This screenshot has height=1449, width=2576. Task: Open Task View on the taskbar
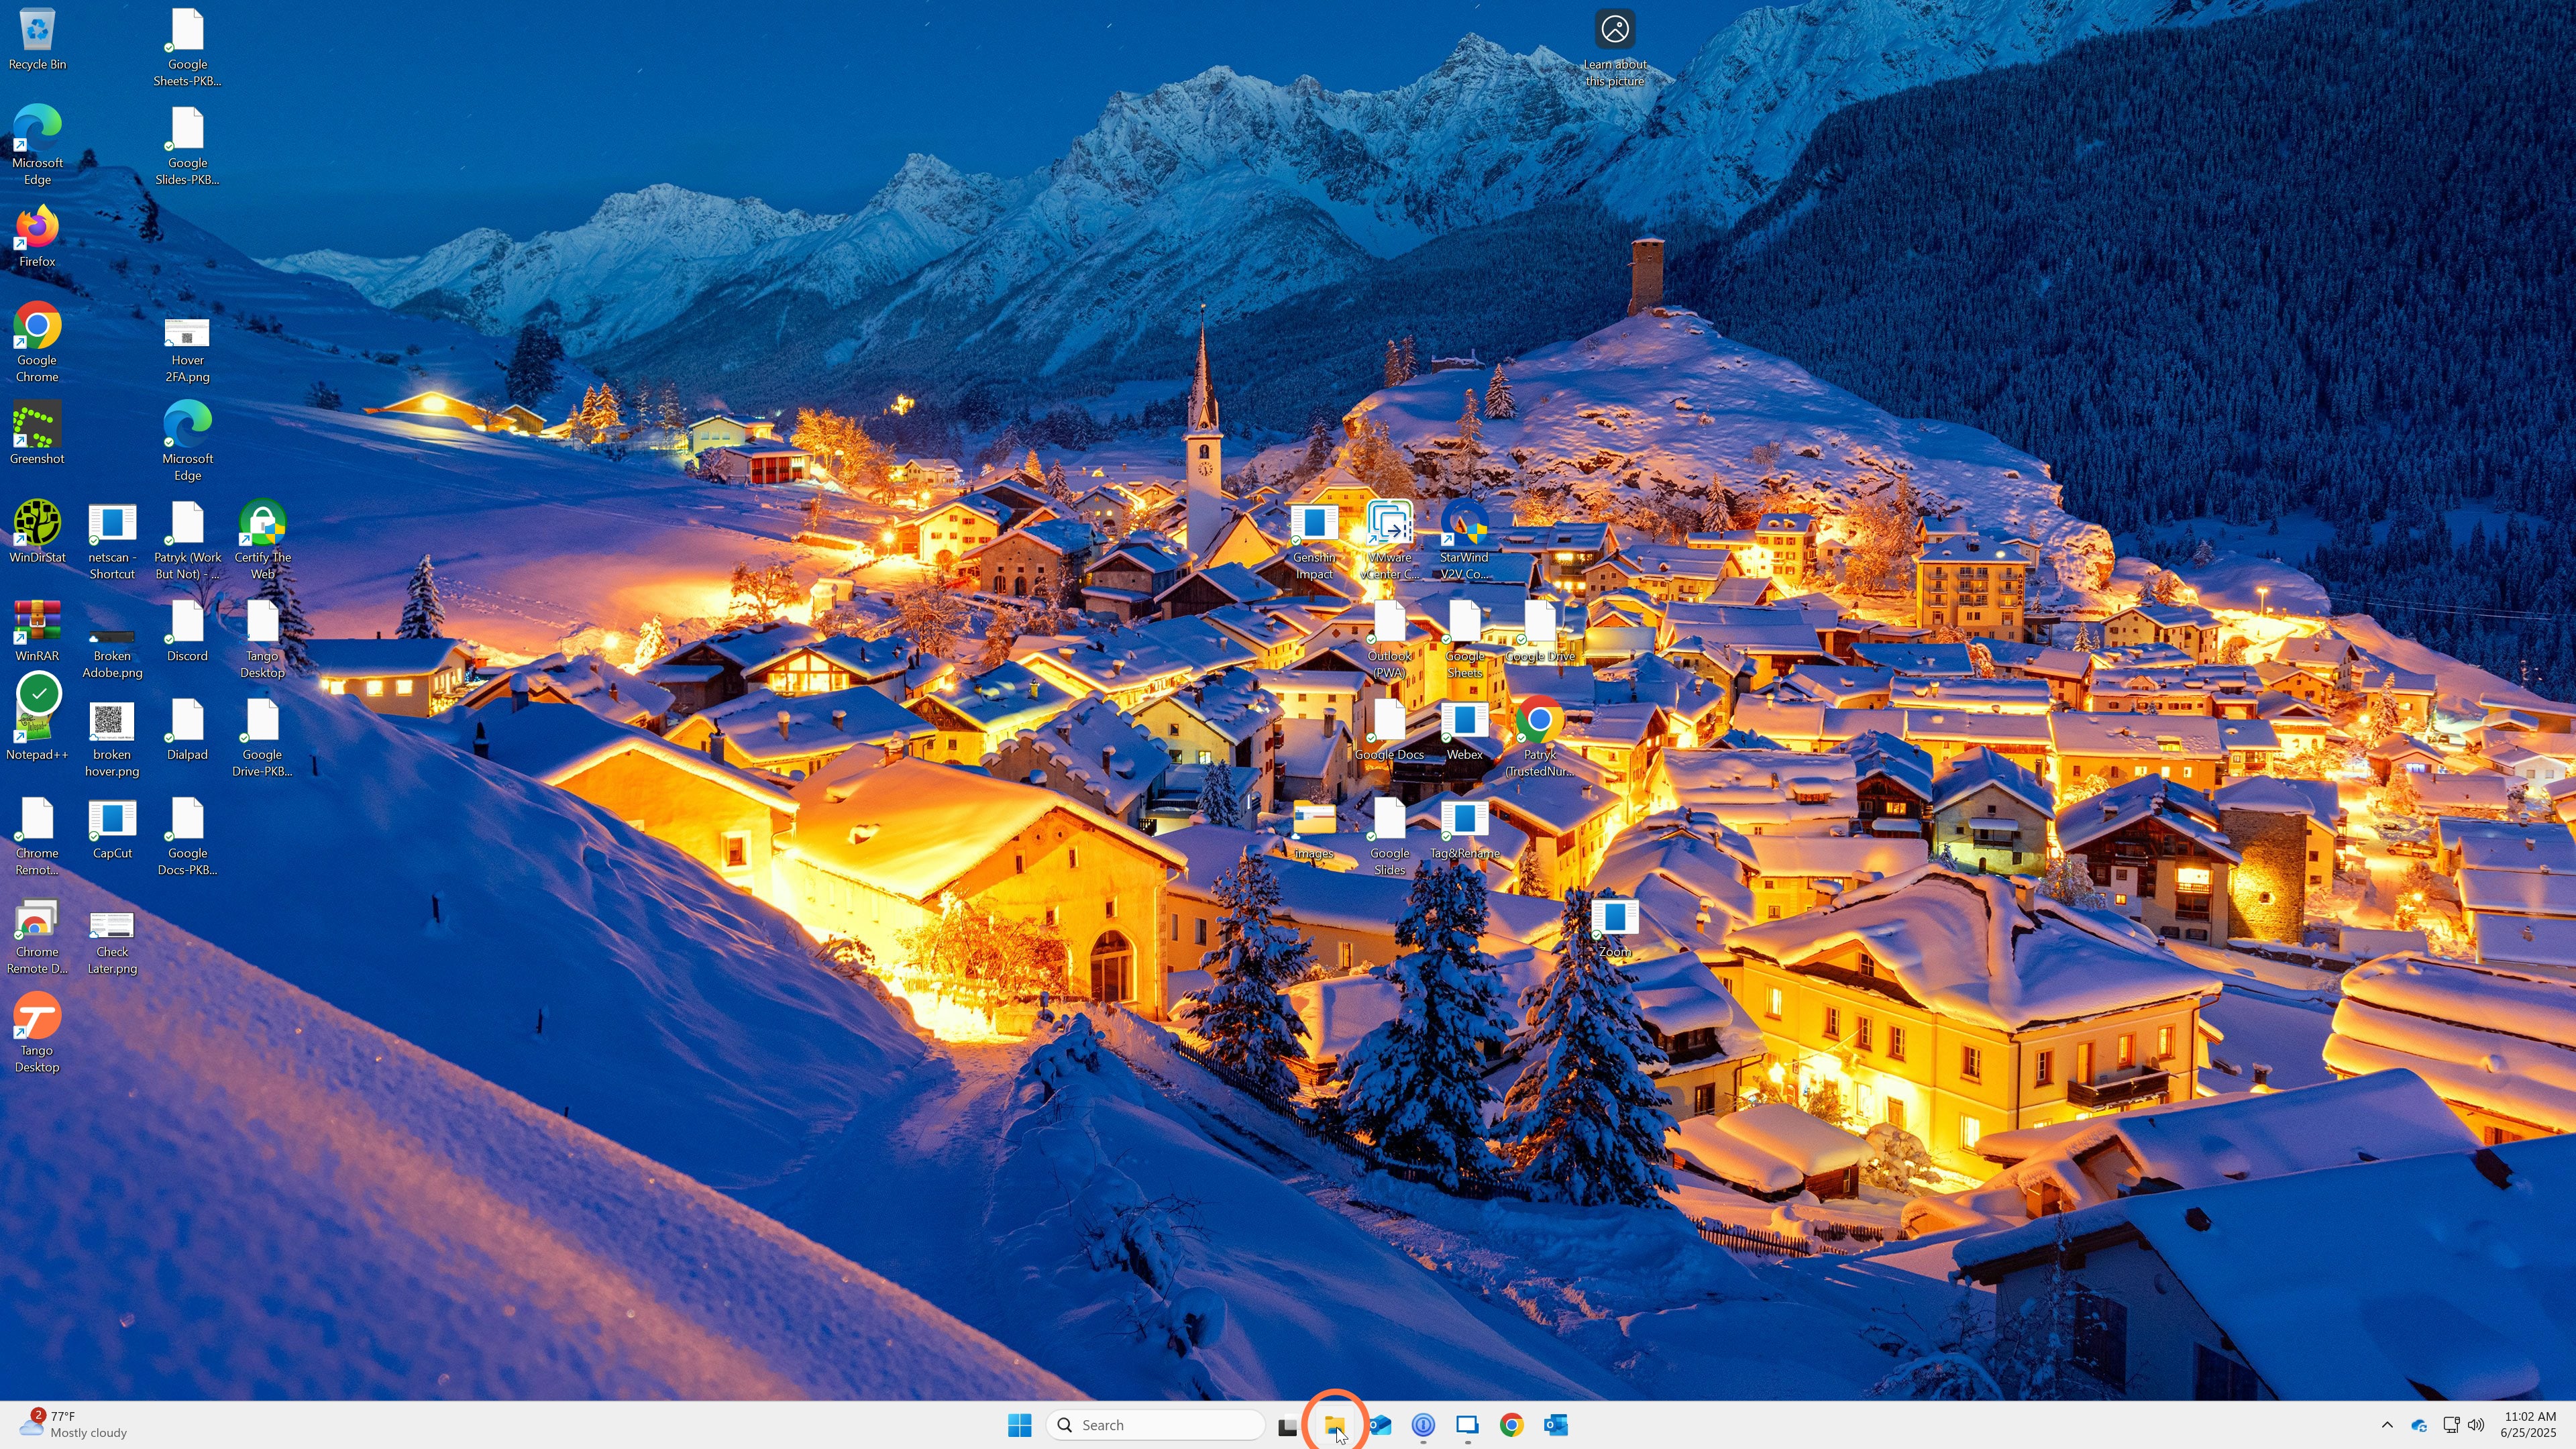click(x=1288, y=1425)
